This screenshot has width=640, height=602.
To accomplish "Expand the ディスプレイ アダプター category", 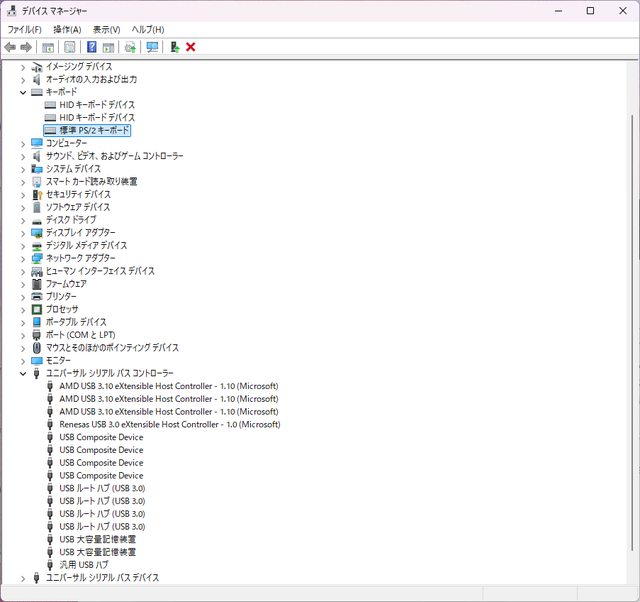I will click(x=23, y=233).
